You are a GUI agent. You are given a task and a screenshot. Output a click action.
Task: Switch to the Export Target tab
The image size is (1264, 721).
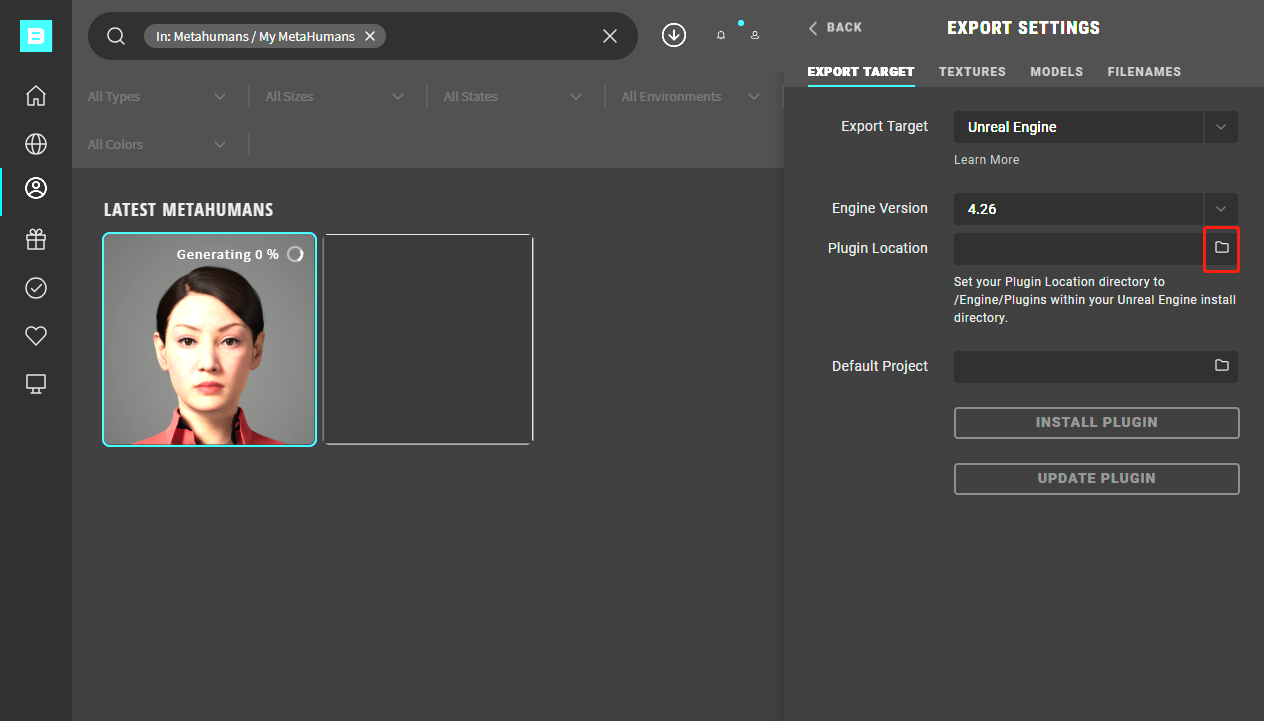861,72
